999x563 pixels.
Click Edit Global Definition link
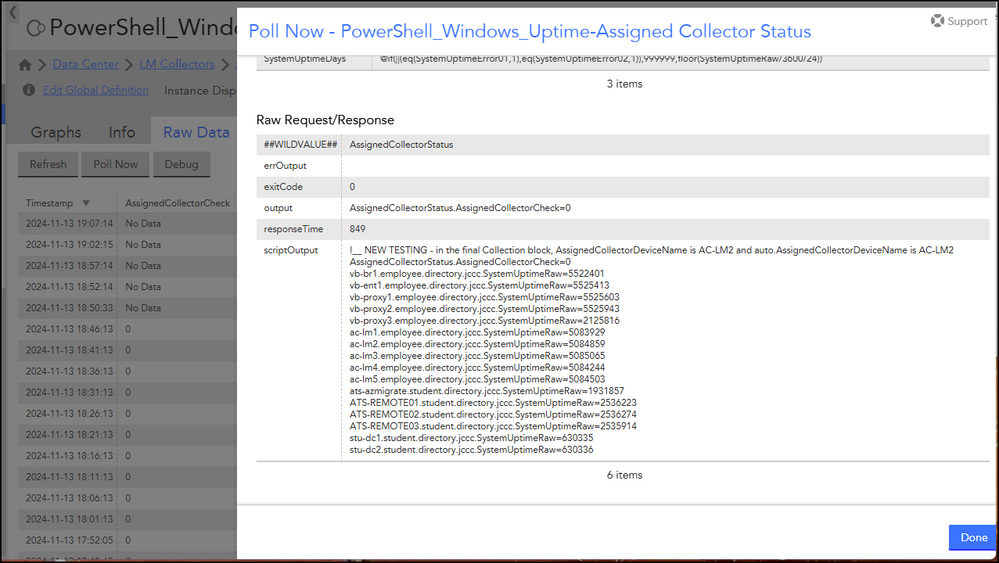(96, 90)
